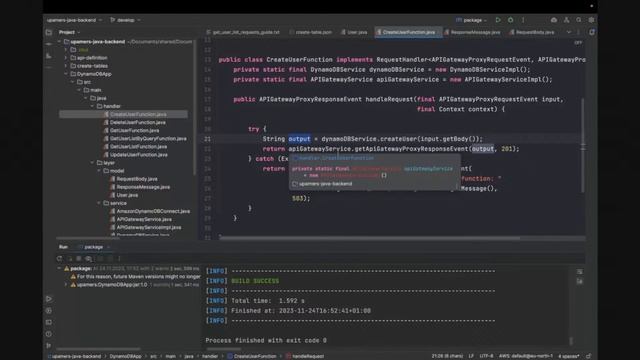Show hidden editor tabs chevron

[569, 32]
